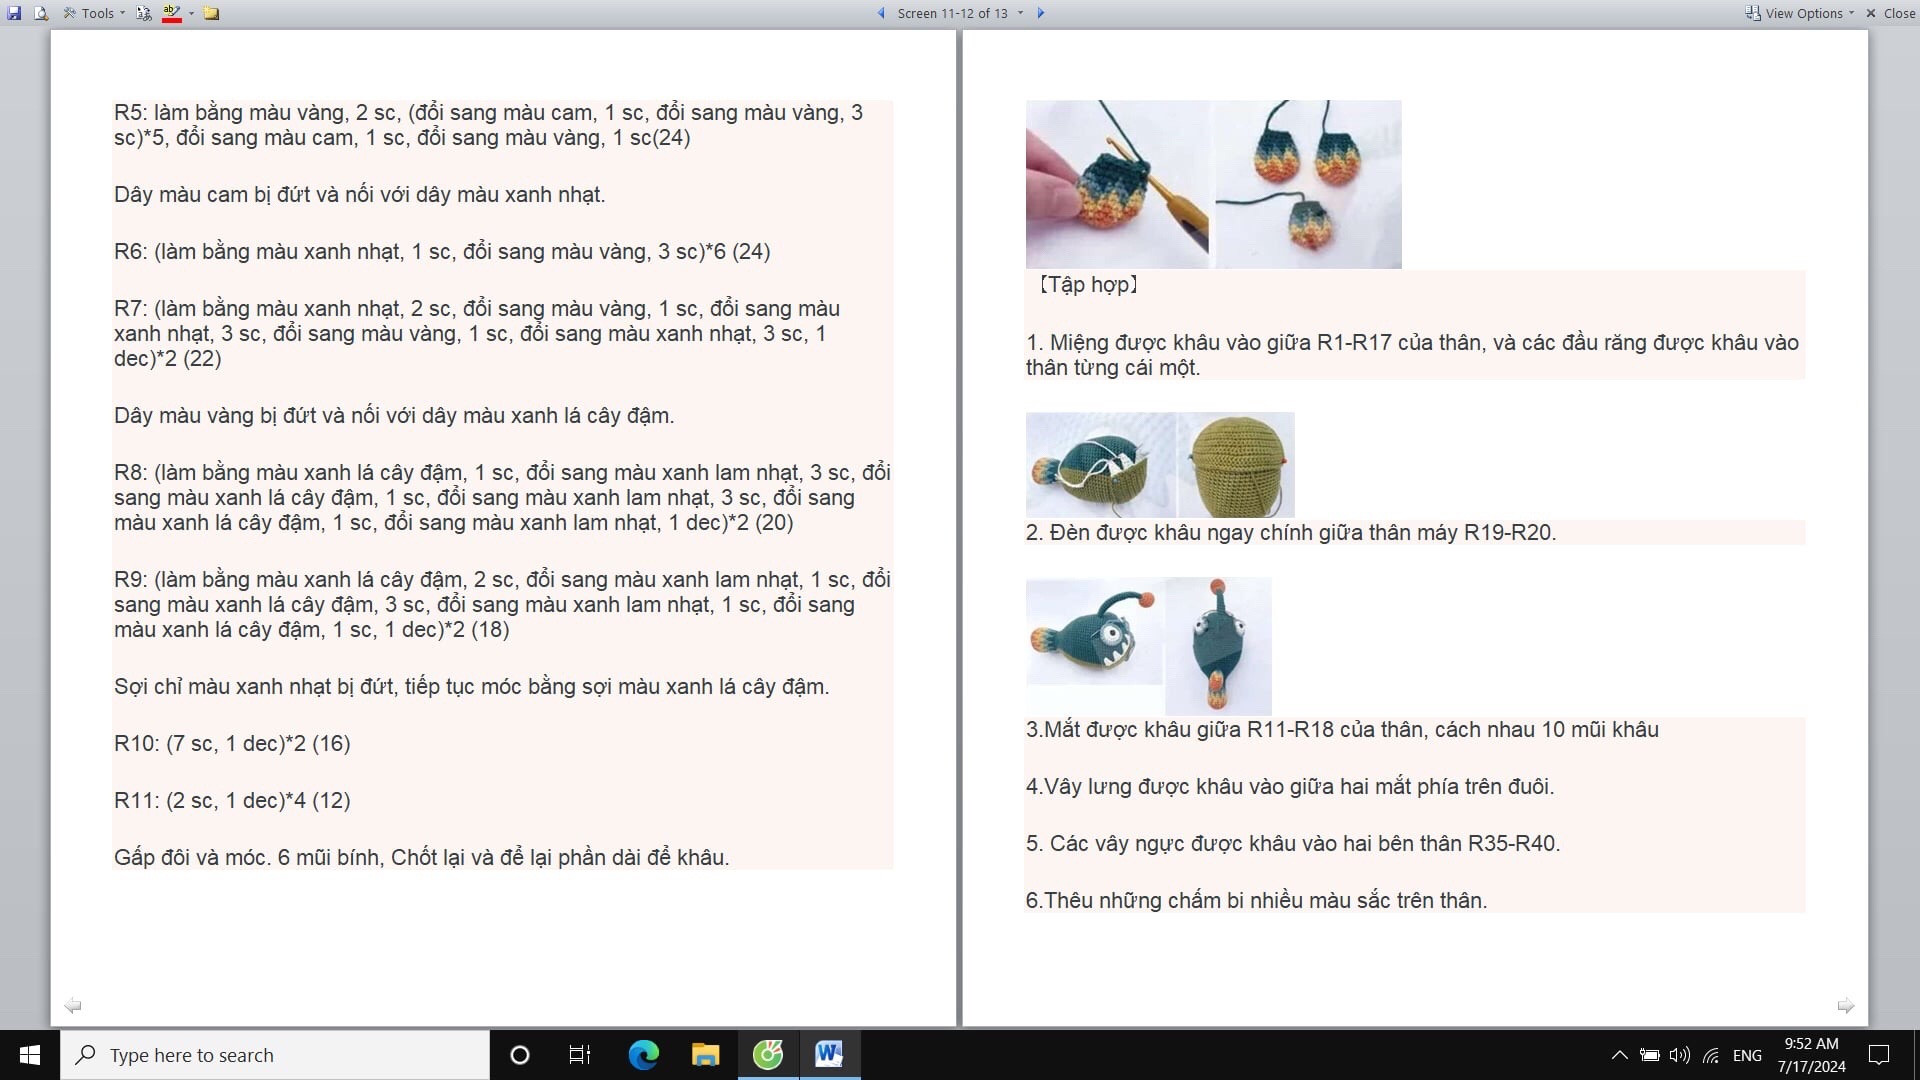Click the Save floppy disk icon

14,13
